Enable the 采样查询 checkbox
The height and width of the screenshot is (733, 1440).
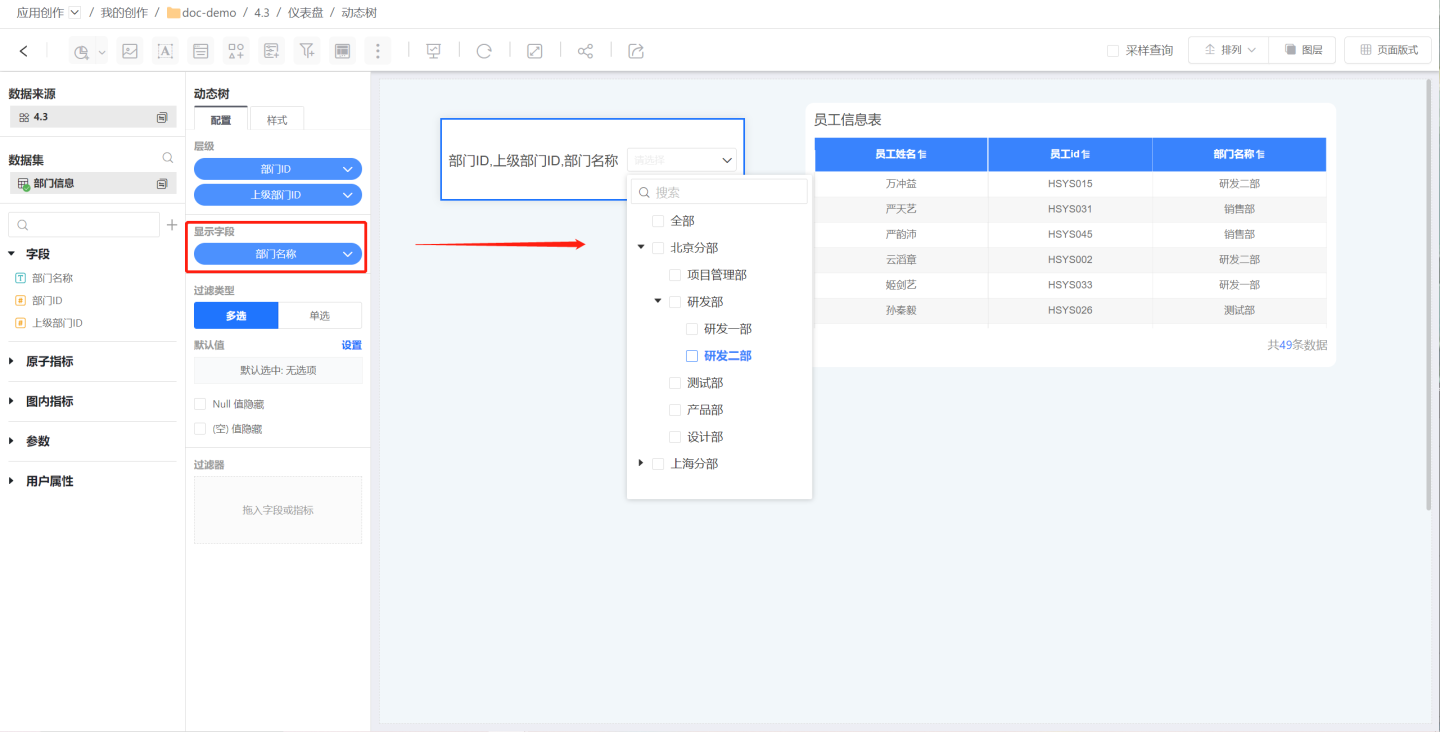pyautogui.click(x=1113, y=51)
